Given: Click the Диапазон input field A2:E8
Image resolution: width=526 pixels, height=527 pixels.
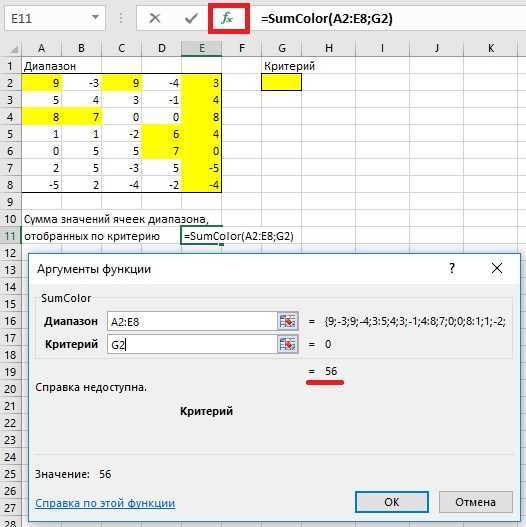Looking at the screenshot, I should (x=192, y=321).
